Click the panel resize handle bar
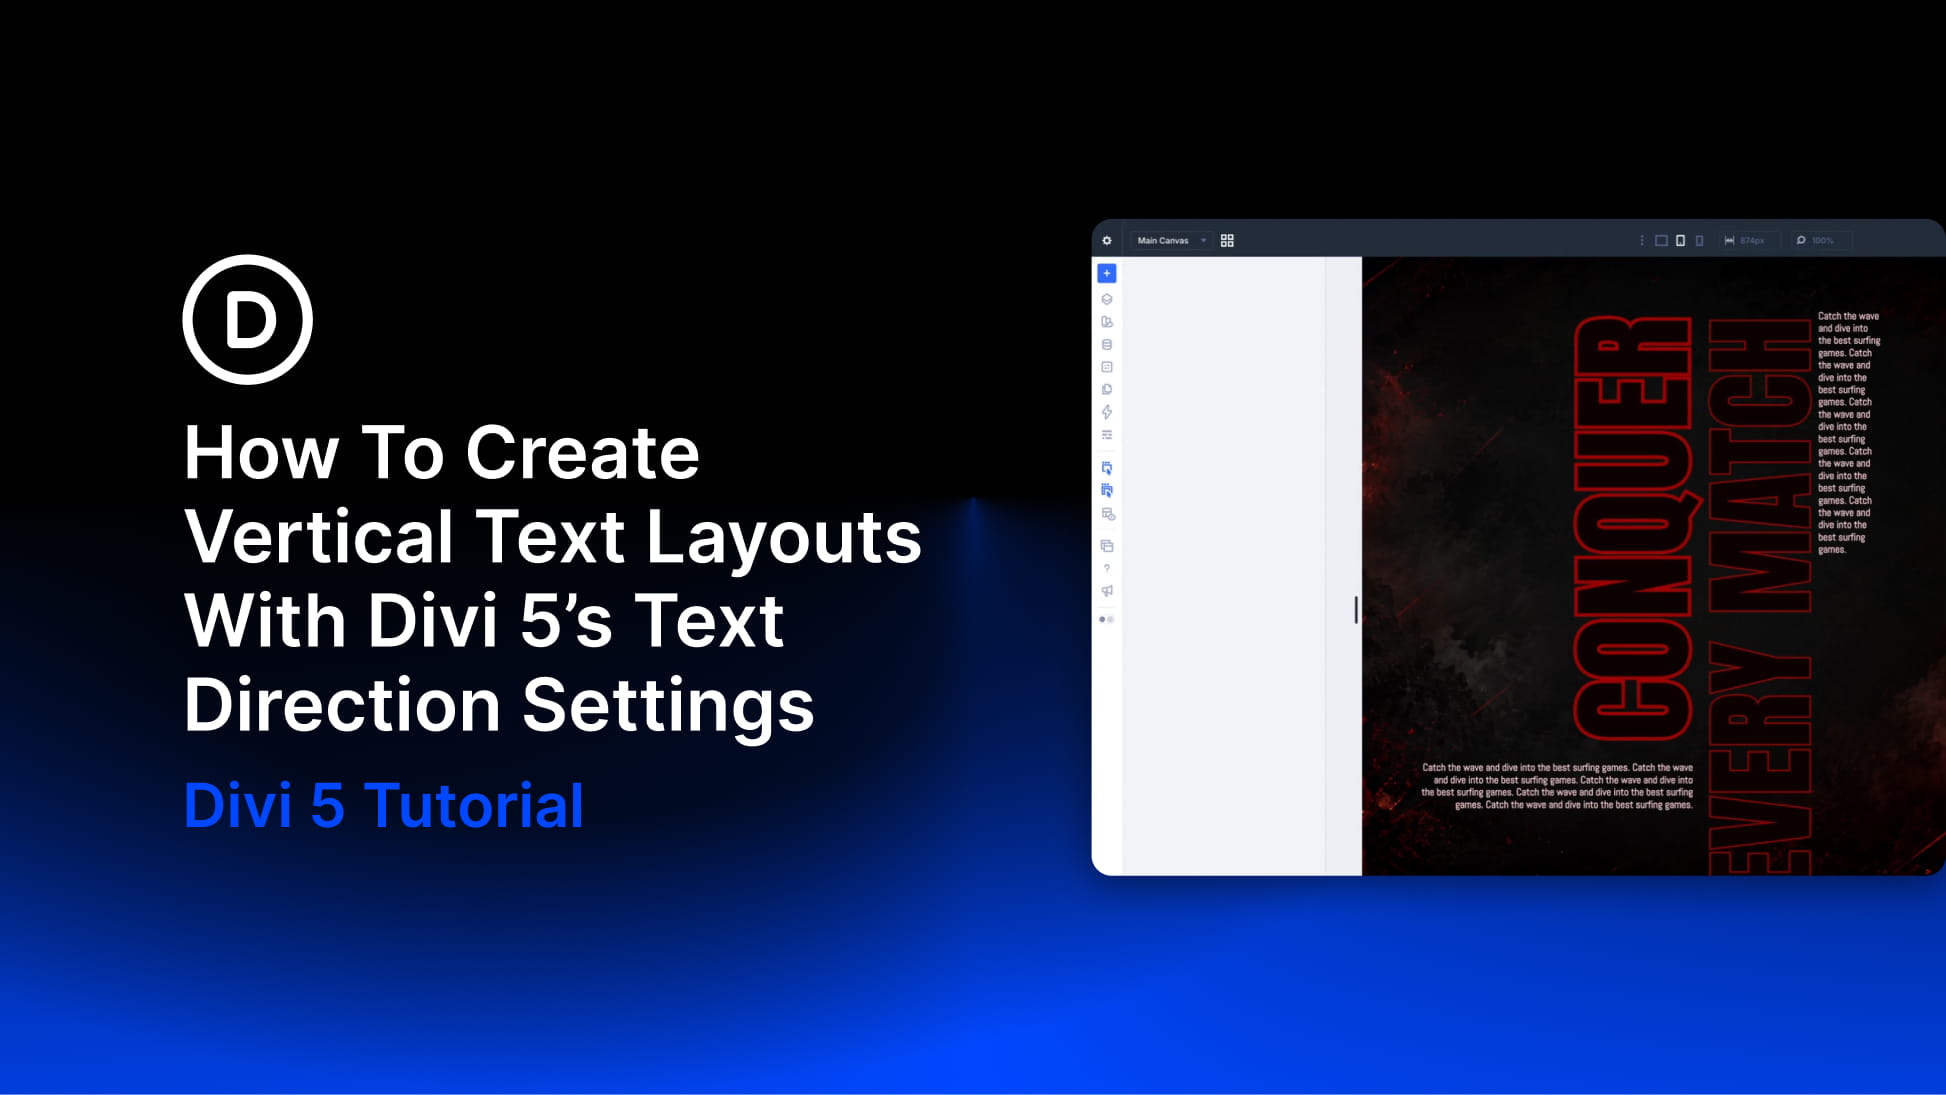The image size is (1946, 1095). point(1356,610)
